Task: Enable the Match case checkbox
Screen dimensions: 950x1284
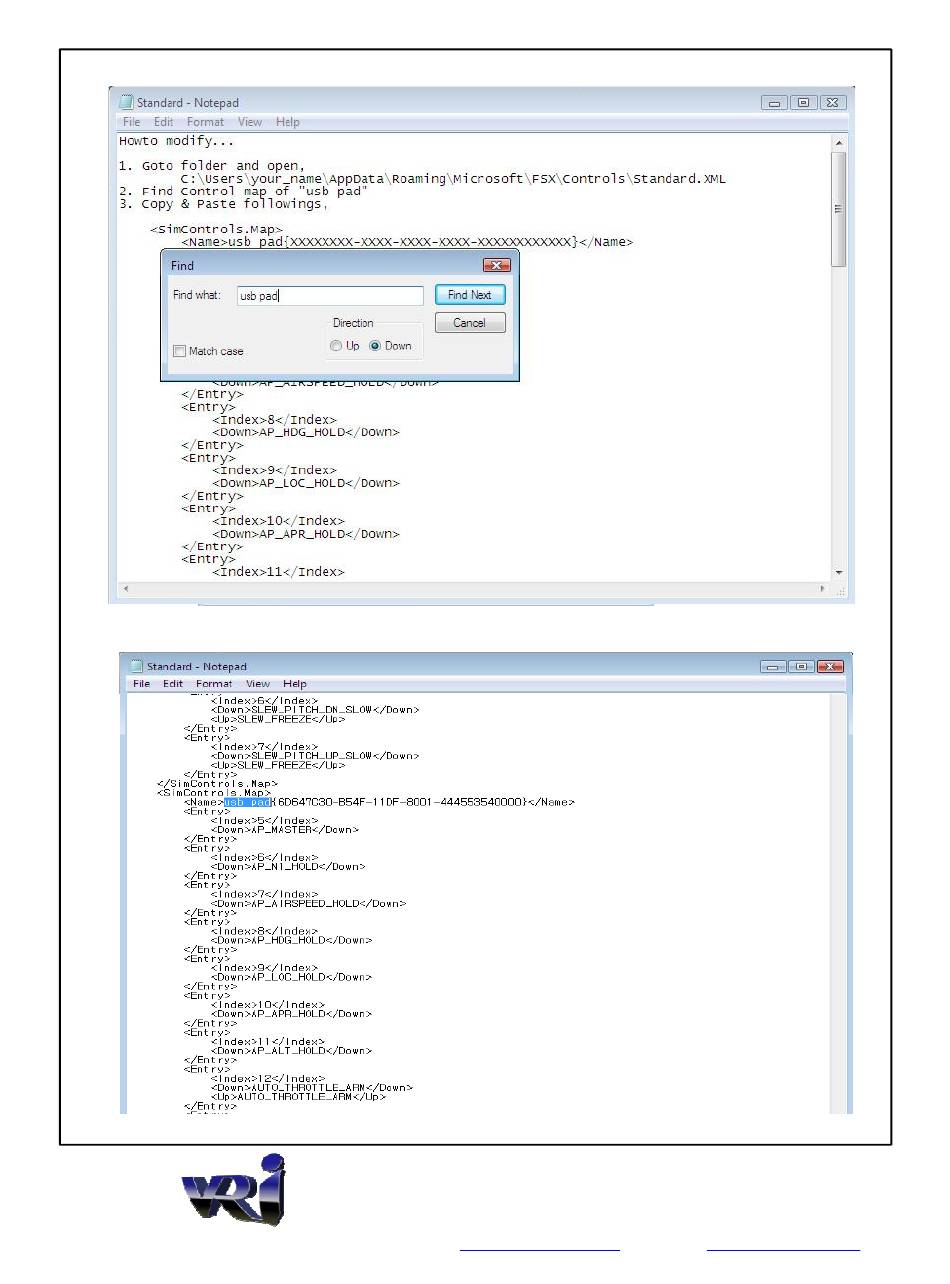Action: coord(179,351)
